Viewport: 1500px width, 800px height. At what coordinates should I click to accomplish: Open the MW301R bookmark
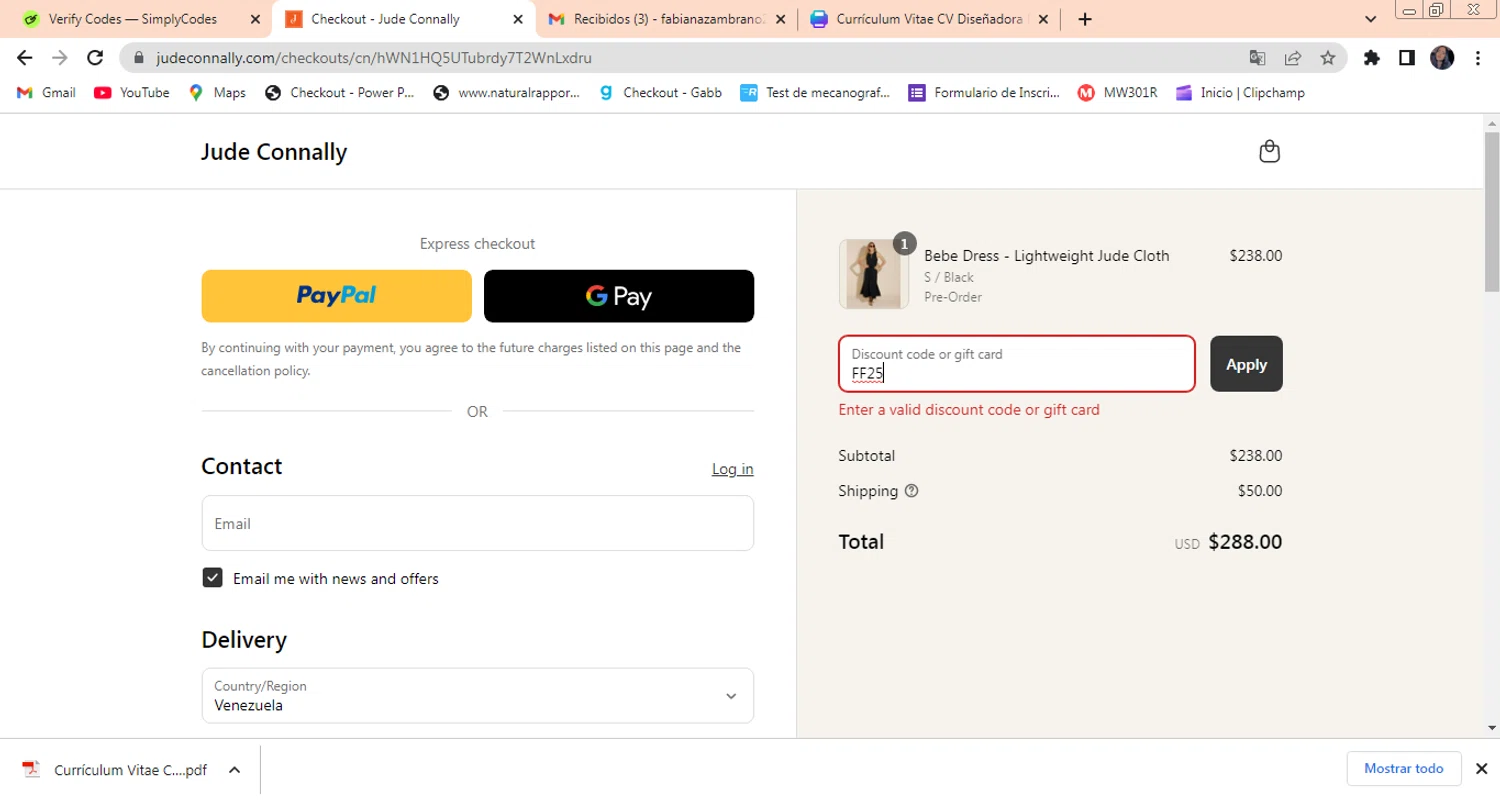click(1117, 93)
